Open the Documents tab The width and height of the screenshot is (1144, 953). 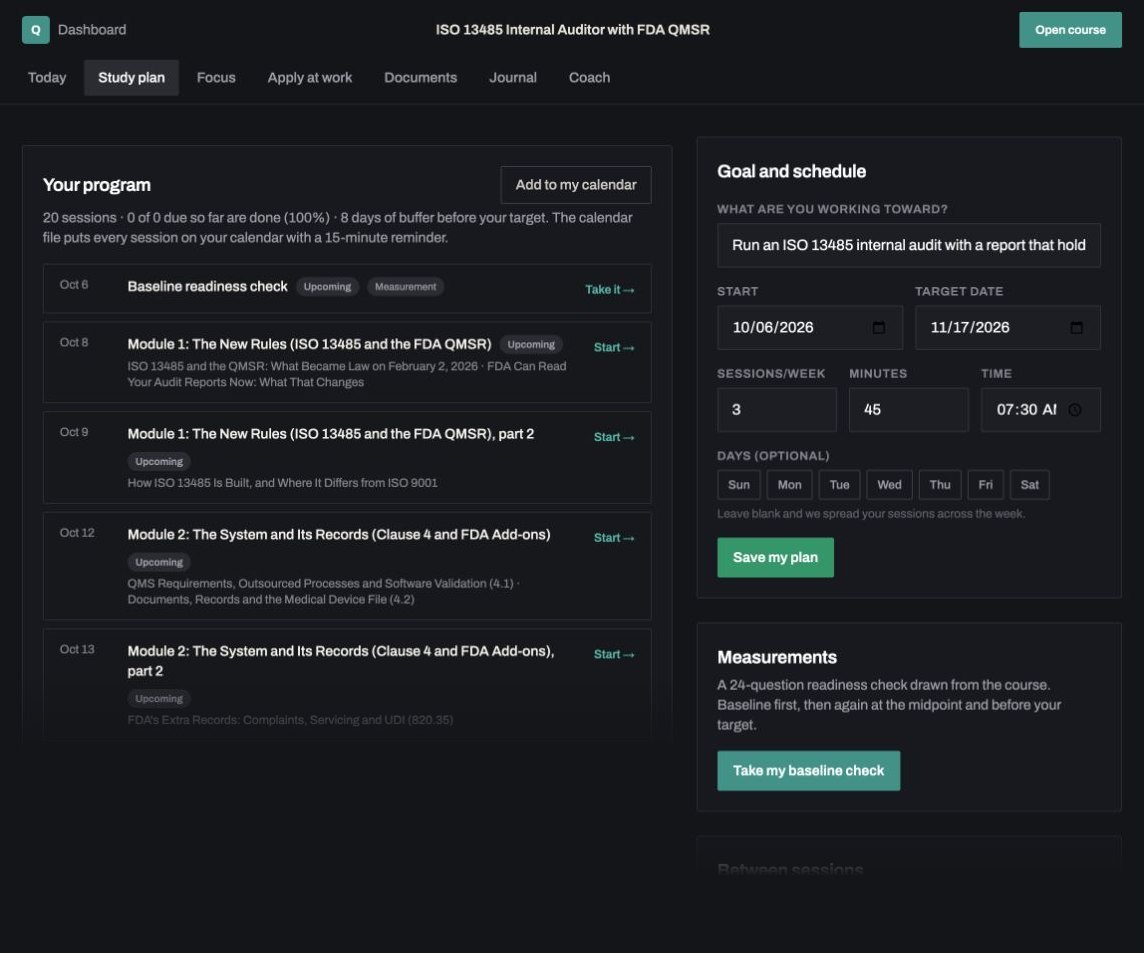(x=421, y=77)
